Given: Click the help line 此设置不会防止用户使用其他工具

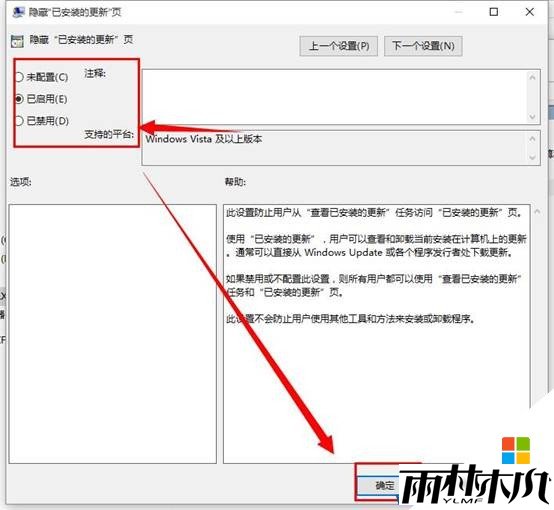Looking at the screenshot, I should [x=350, y=319].
